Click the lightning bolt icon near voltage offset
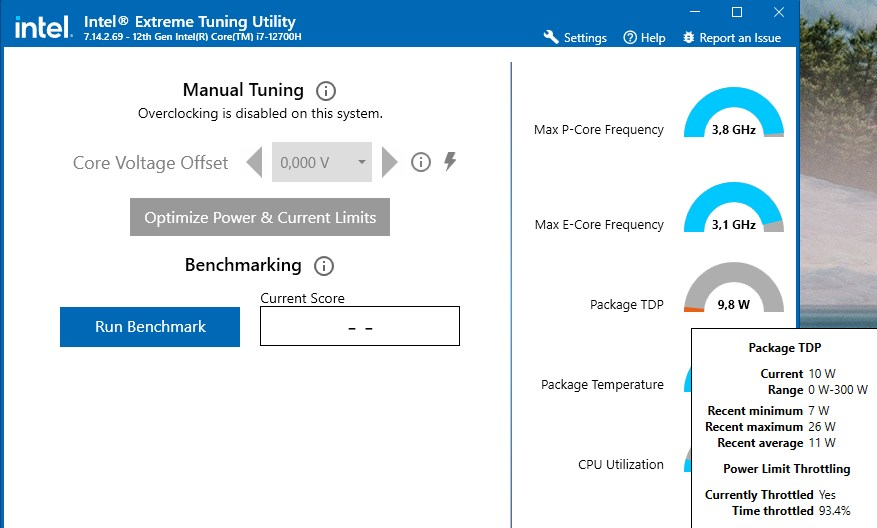 (x=450, y=161)
